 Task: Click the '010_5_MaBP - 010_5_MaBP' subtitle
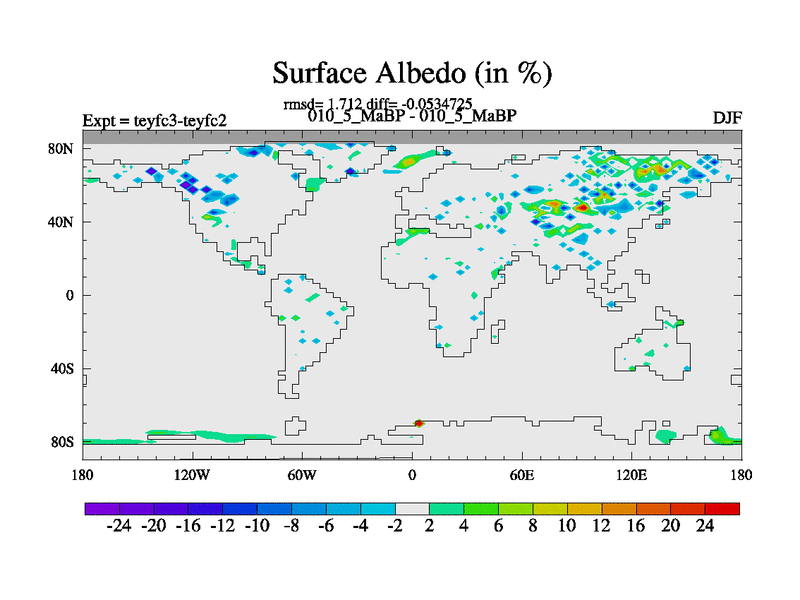click(412, 116)
